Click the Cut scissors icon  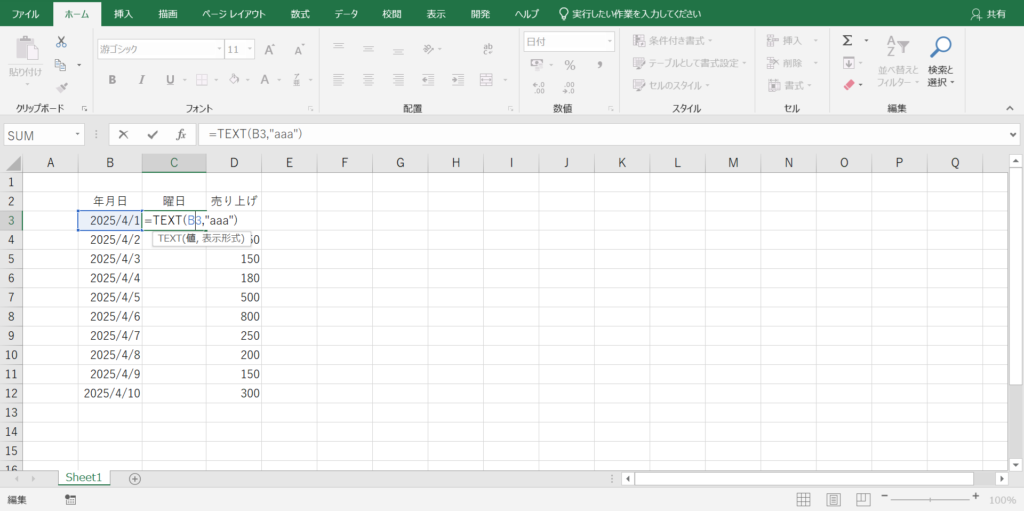pos(61,42)
